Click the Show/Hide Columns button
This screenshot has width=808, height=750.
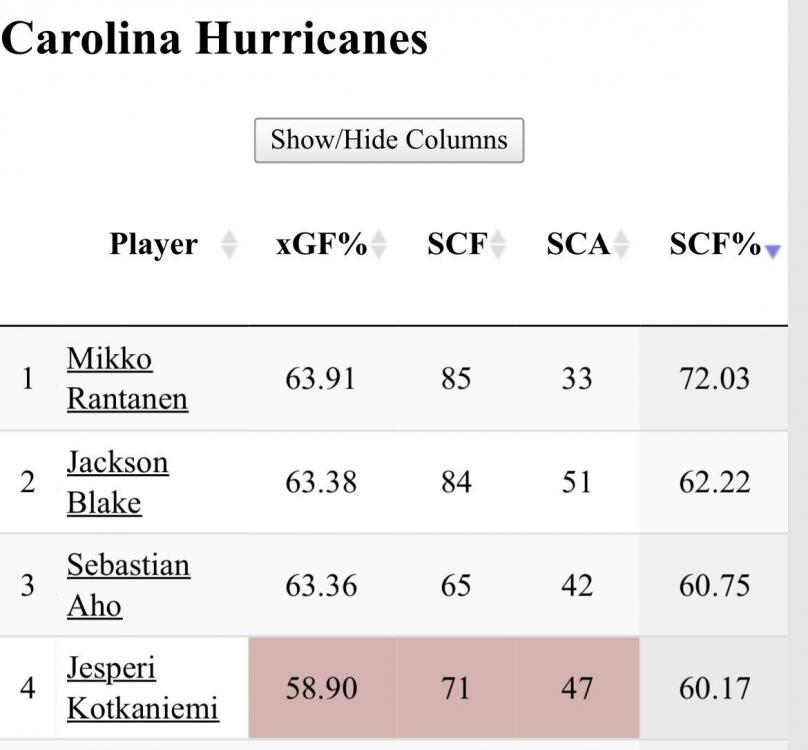tap(389, 140)
